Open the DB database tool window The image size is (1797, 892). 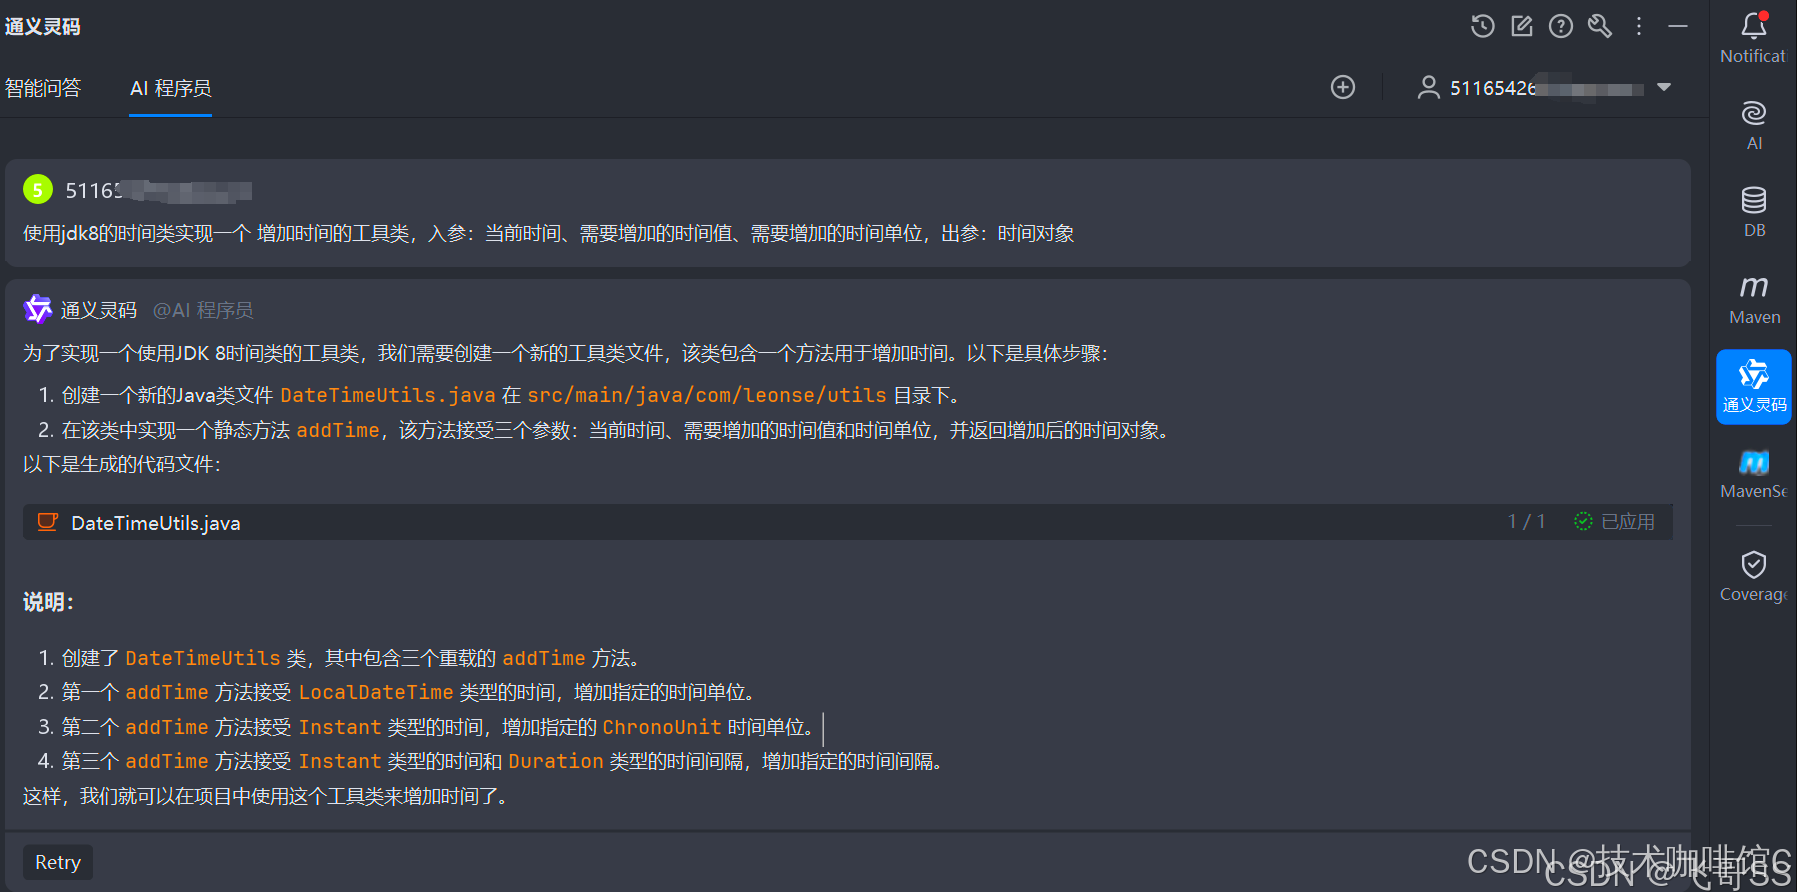(1754, 212)
